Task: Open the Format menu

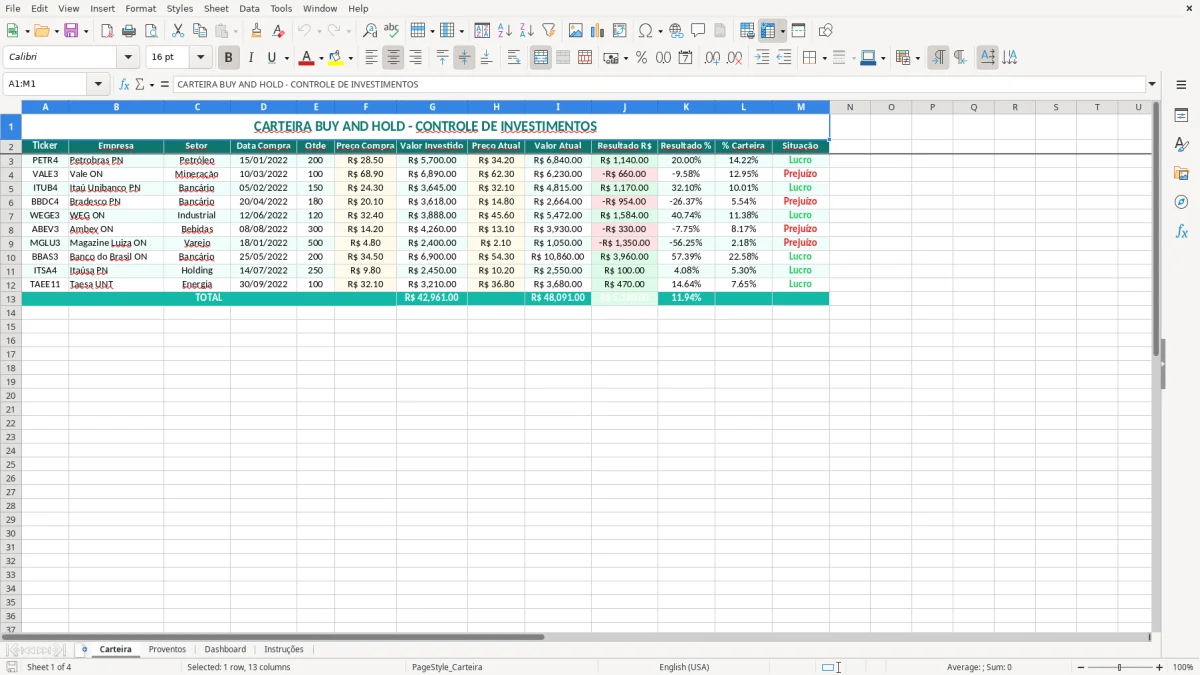Action: [x=141, y=8]
